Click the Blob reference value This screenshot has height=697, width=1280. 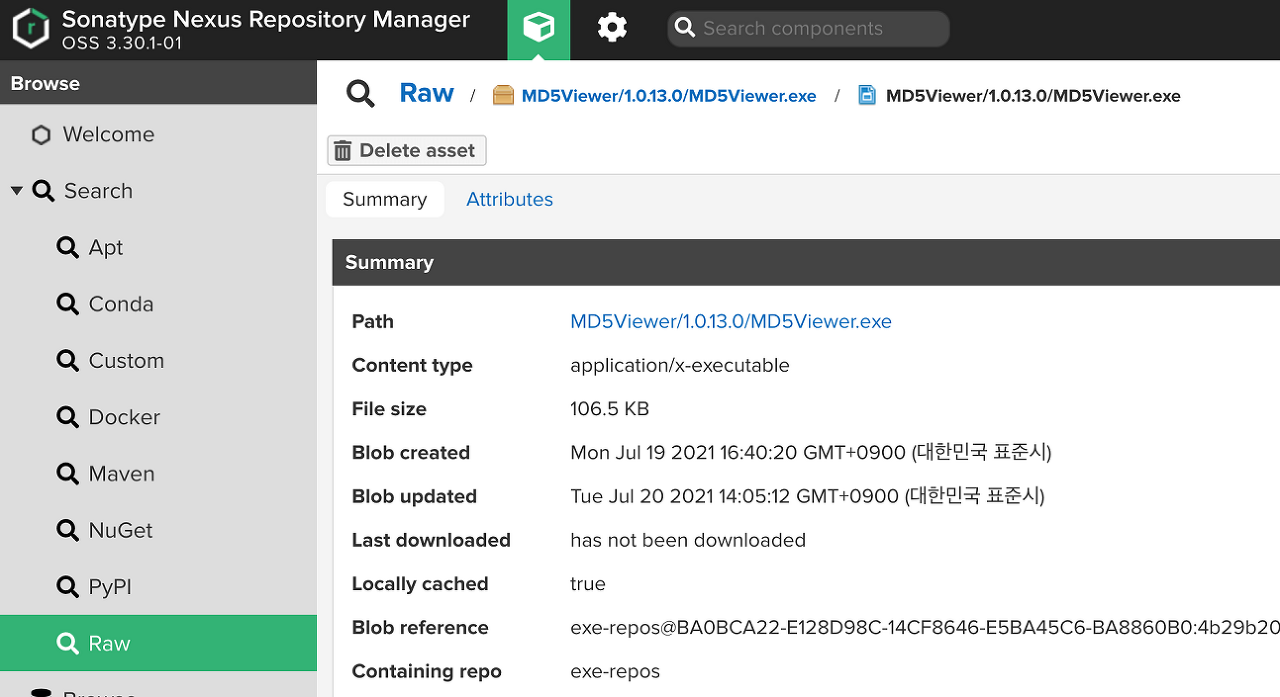point(925,628)
